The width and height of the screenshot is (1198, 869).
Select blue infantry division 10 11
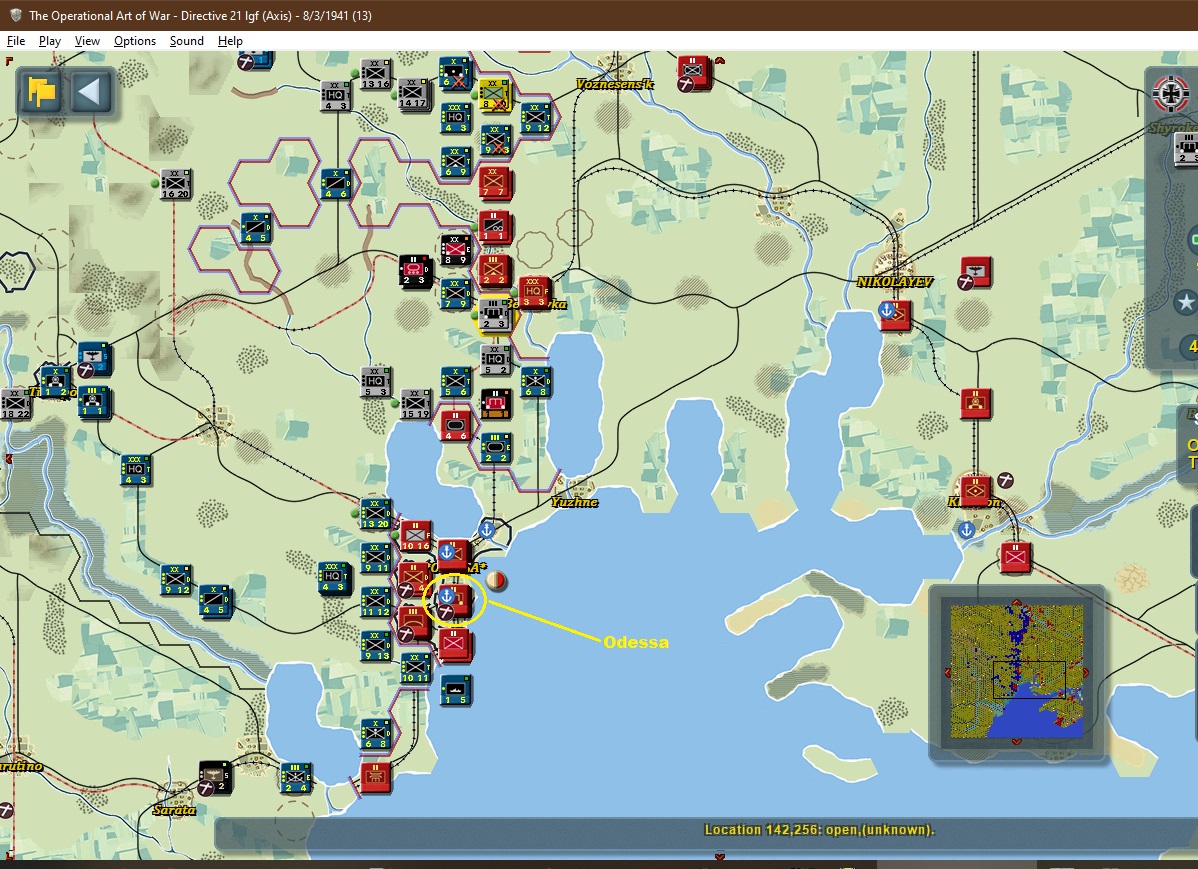click(x=415, y=666)
